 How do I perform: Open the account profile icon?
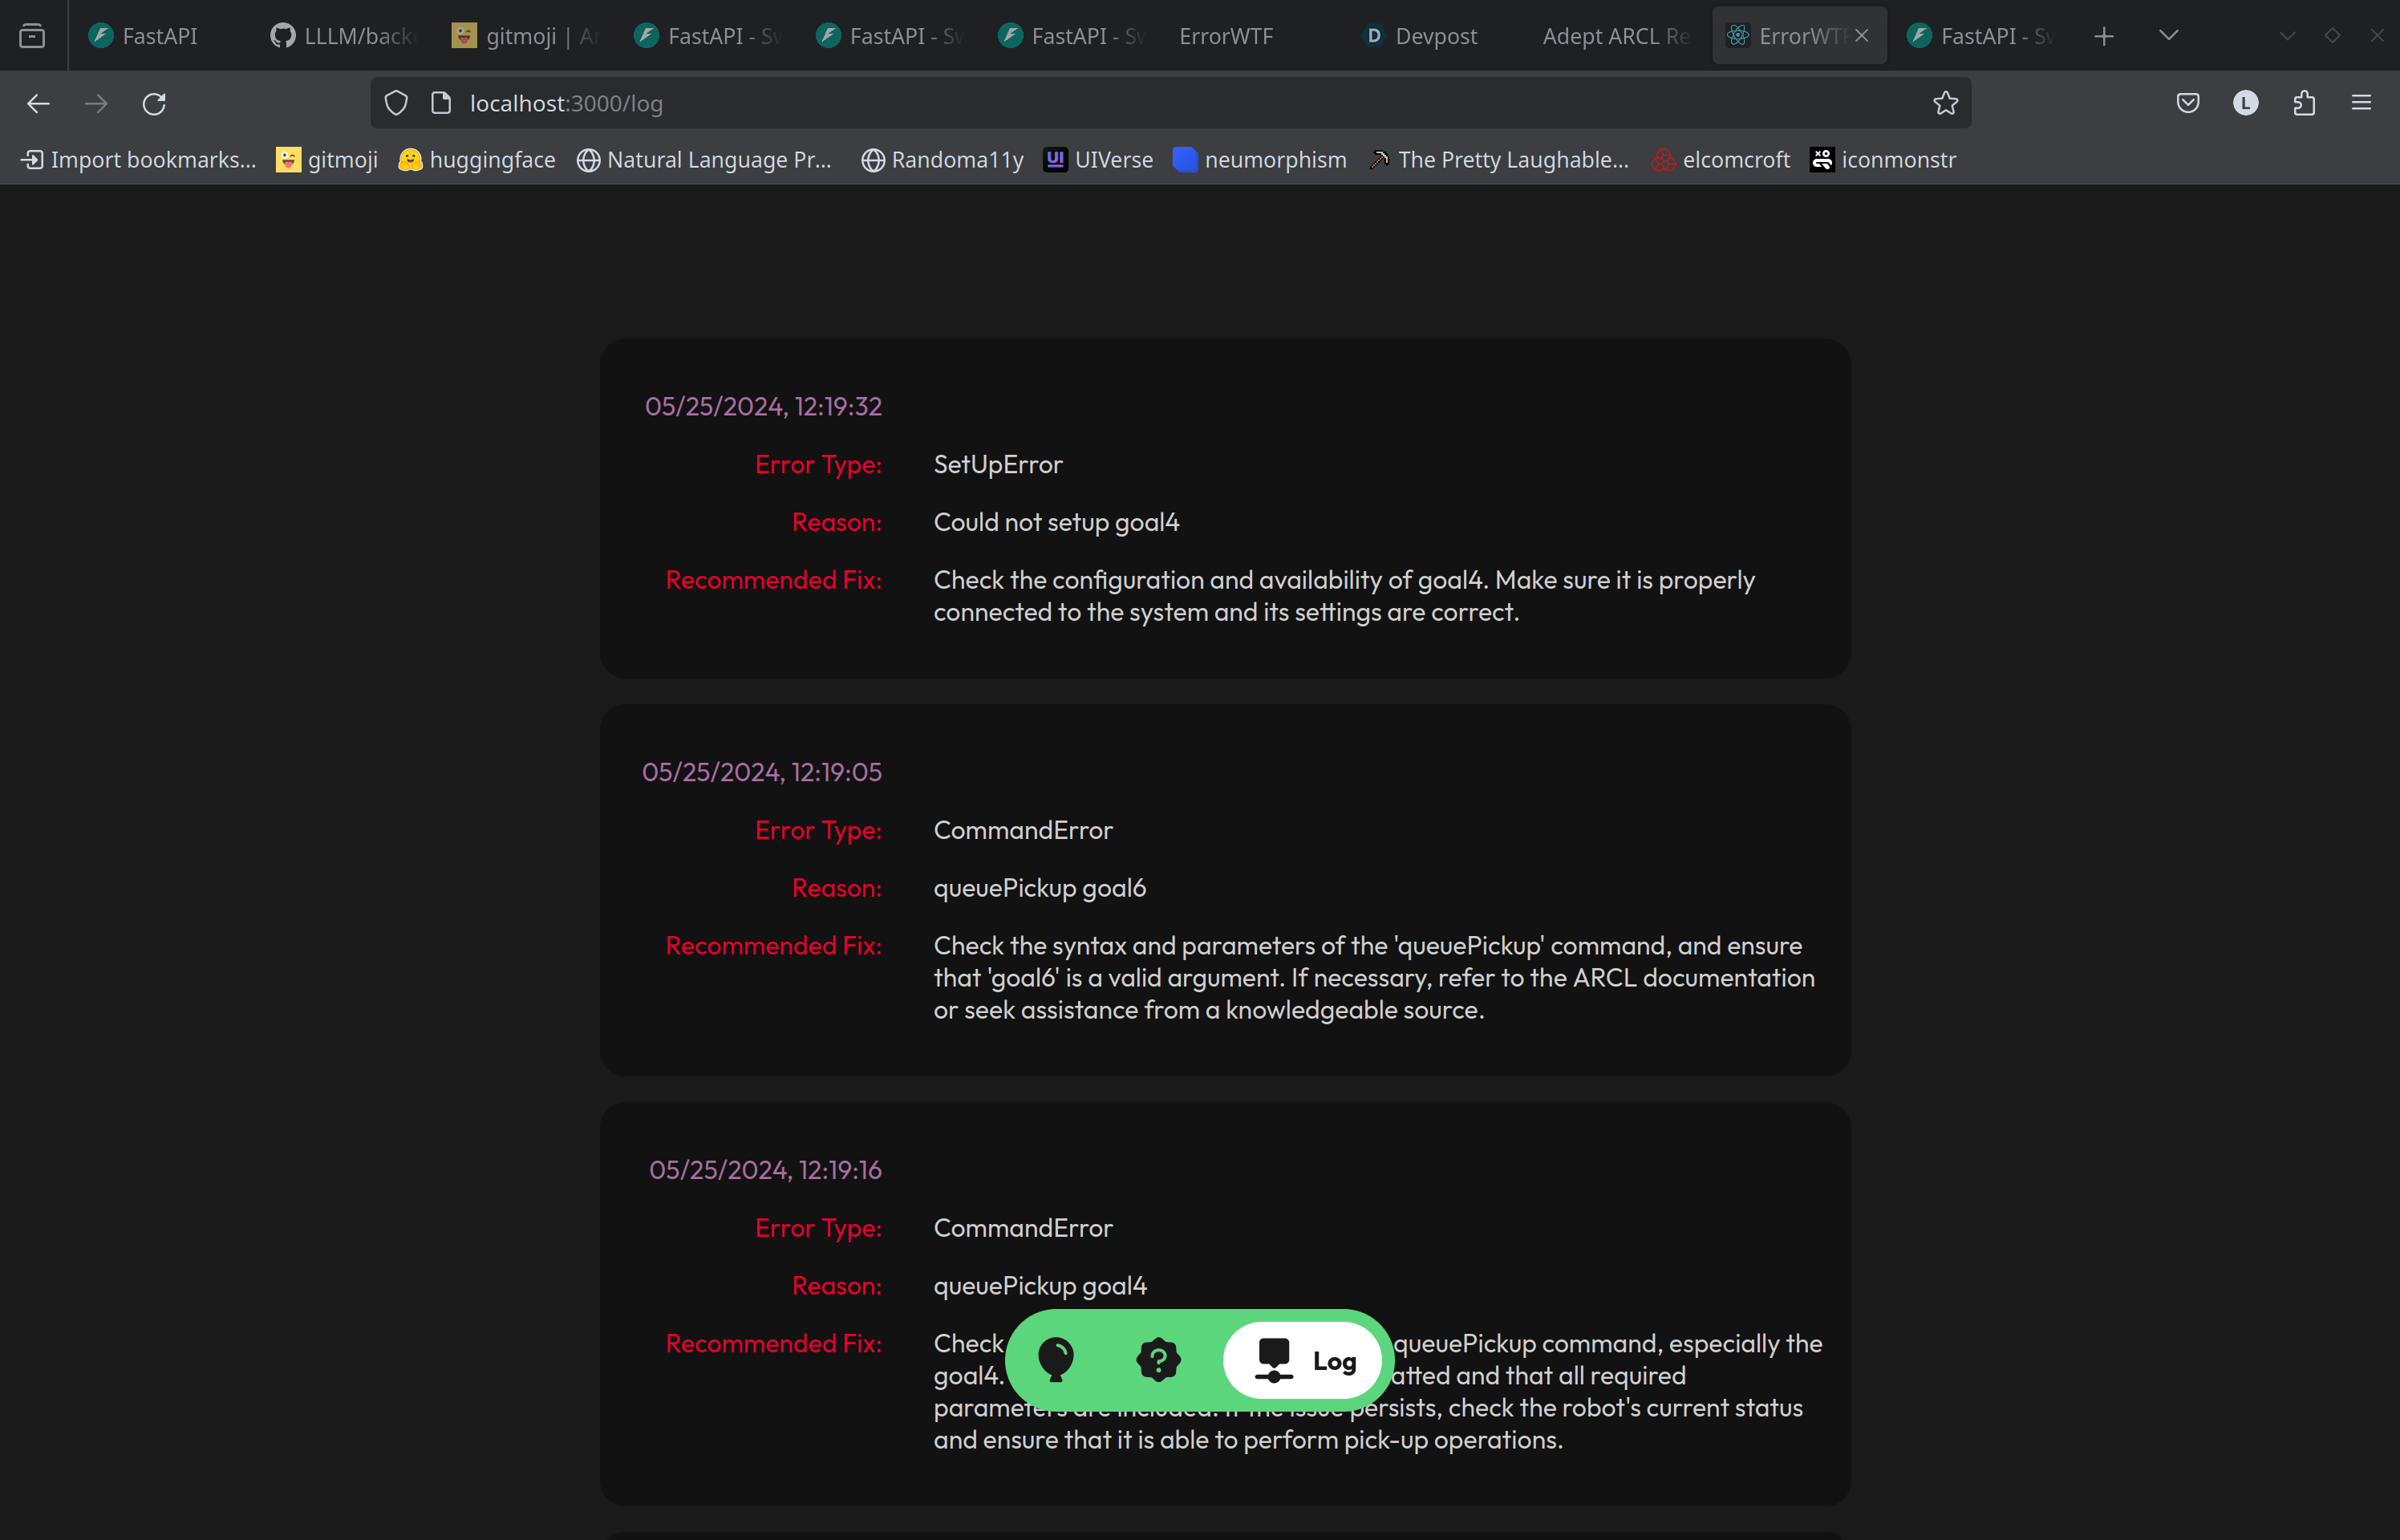click(2246, 103)
